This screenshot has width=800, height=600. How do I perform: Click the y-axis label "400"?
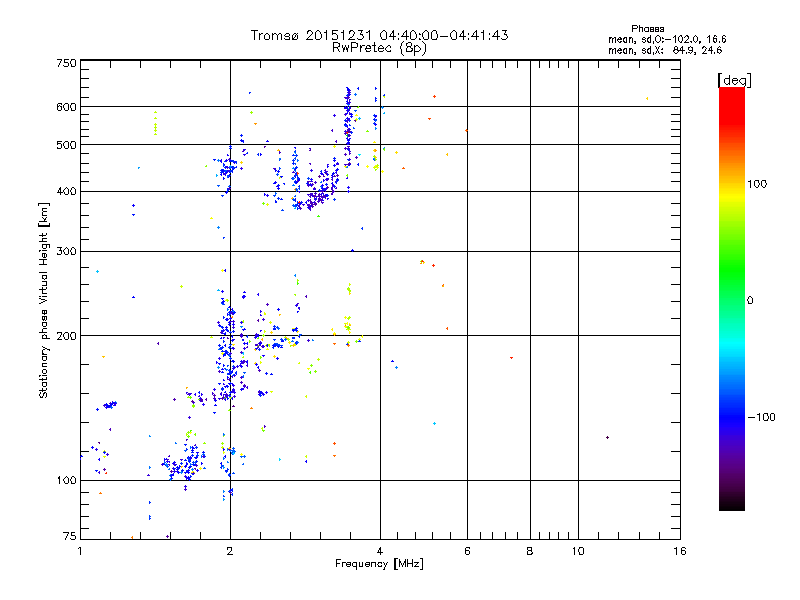pos(67,192)
